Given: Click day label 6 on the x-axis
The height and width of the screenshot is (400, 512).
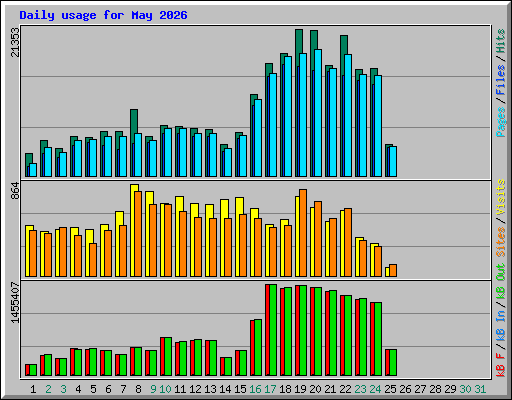Looking at the screenshot, I should coord(108,389).
